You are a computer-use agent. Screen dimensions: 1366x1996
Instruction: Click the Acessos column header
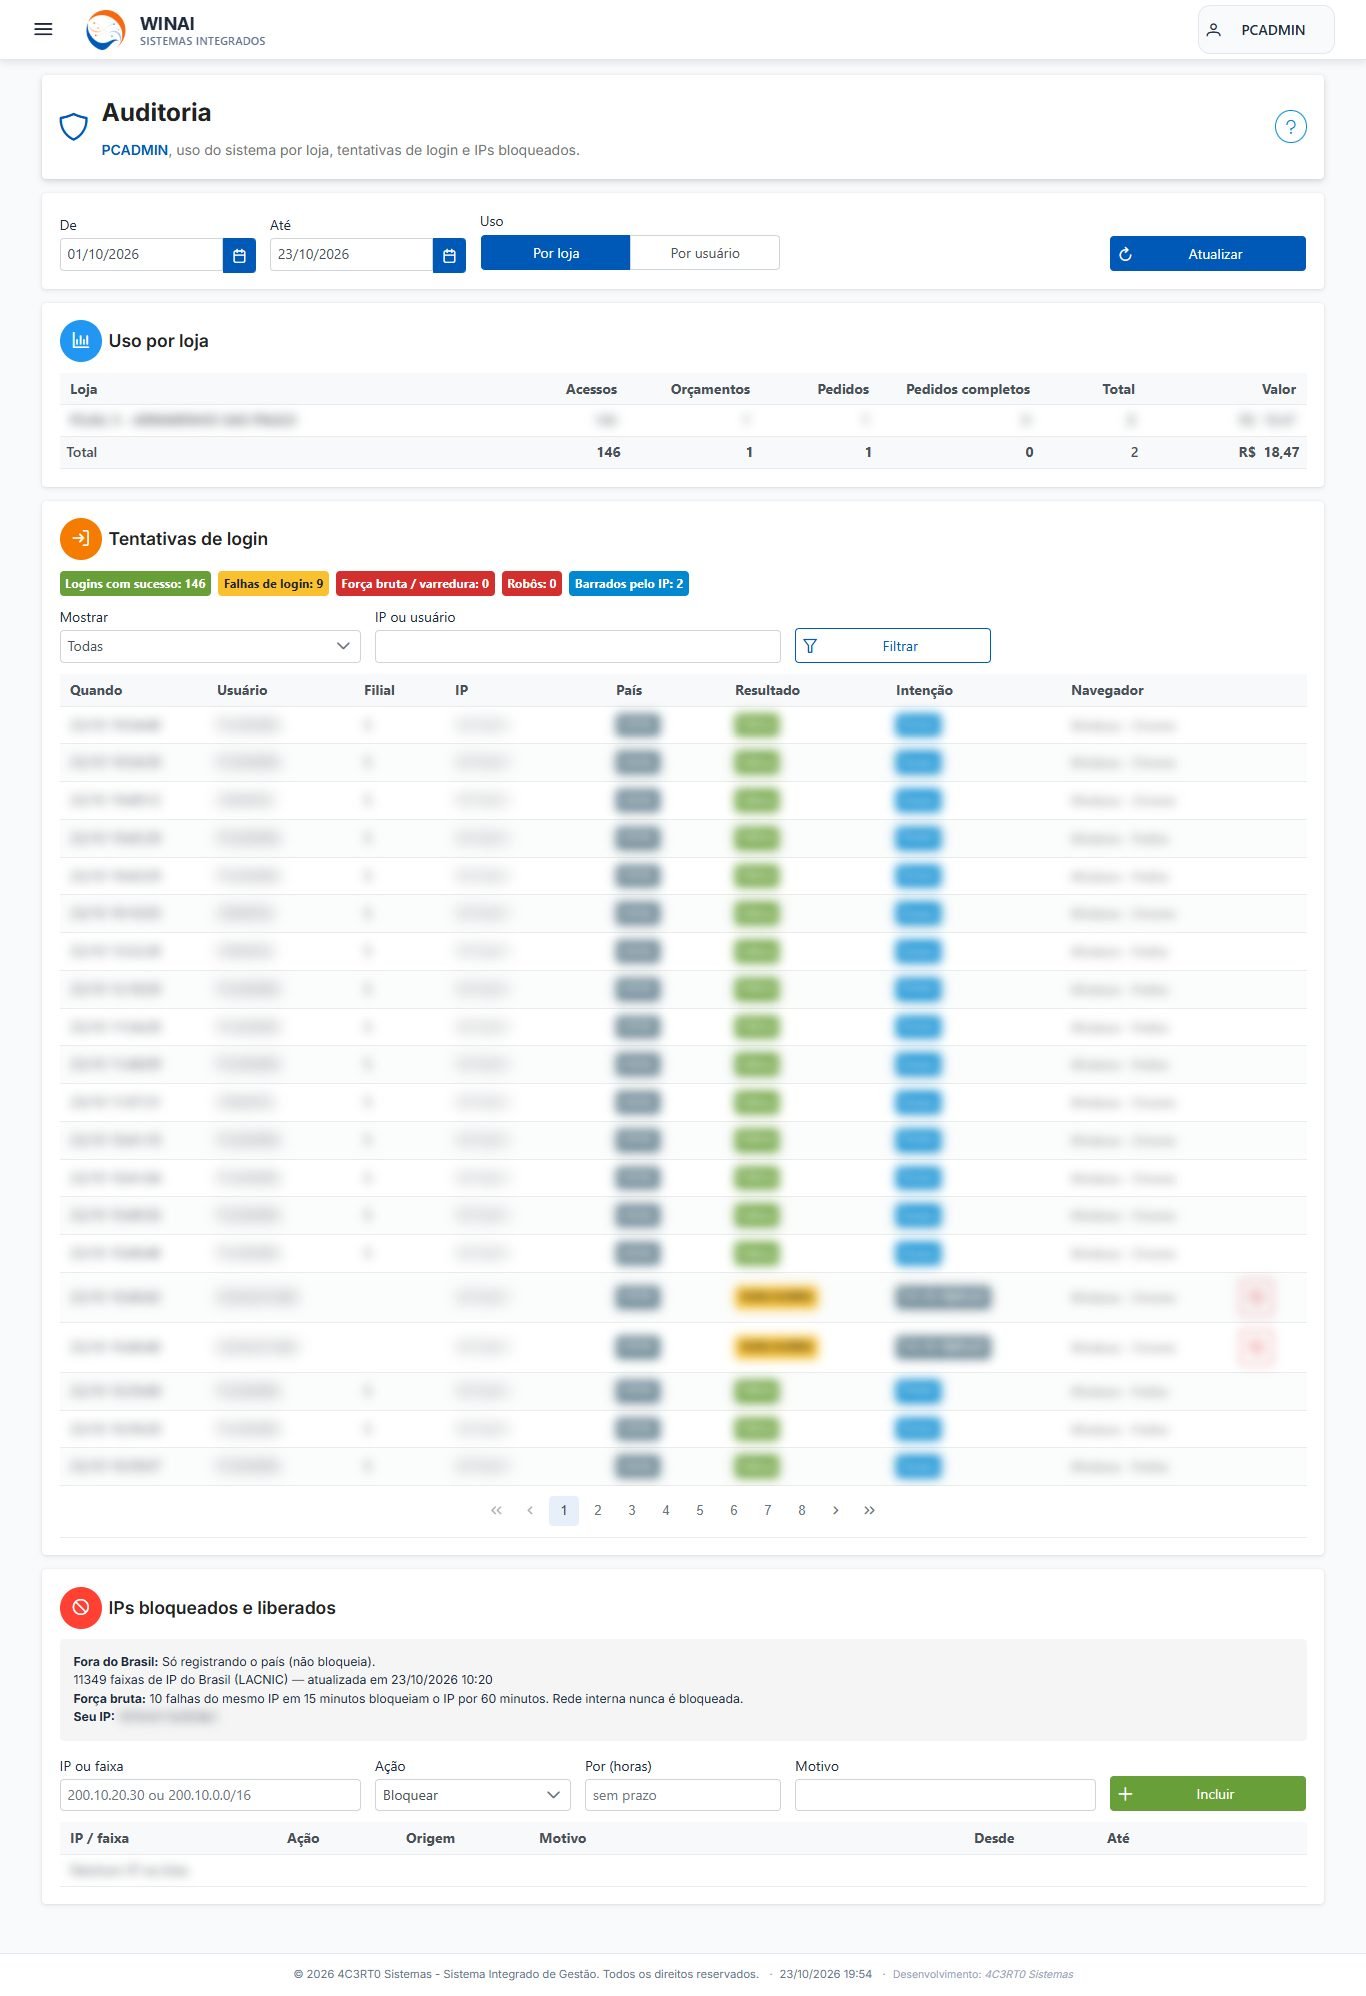[x=591, y=389]
